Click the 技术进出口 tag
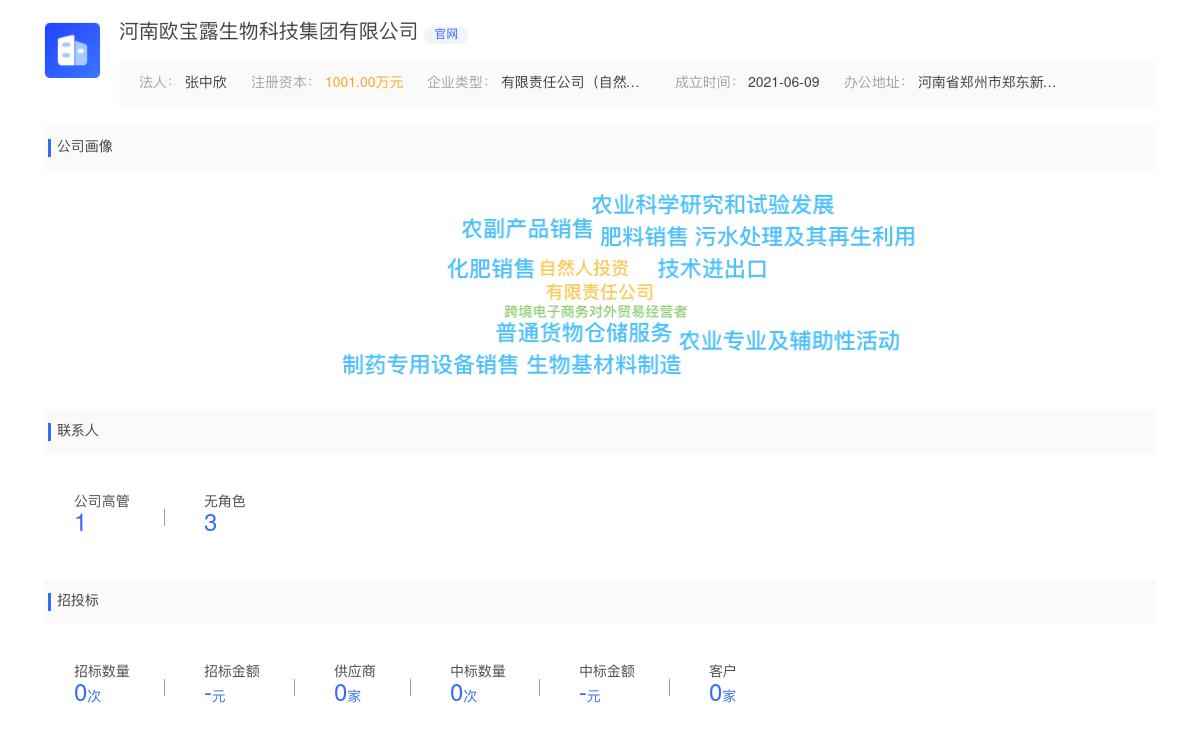This screenshot has width=1200, height=752. pos(712,268)
